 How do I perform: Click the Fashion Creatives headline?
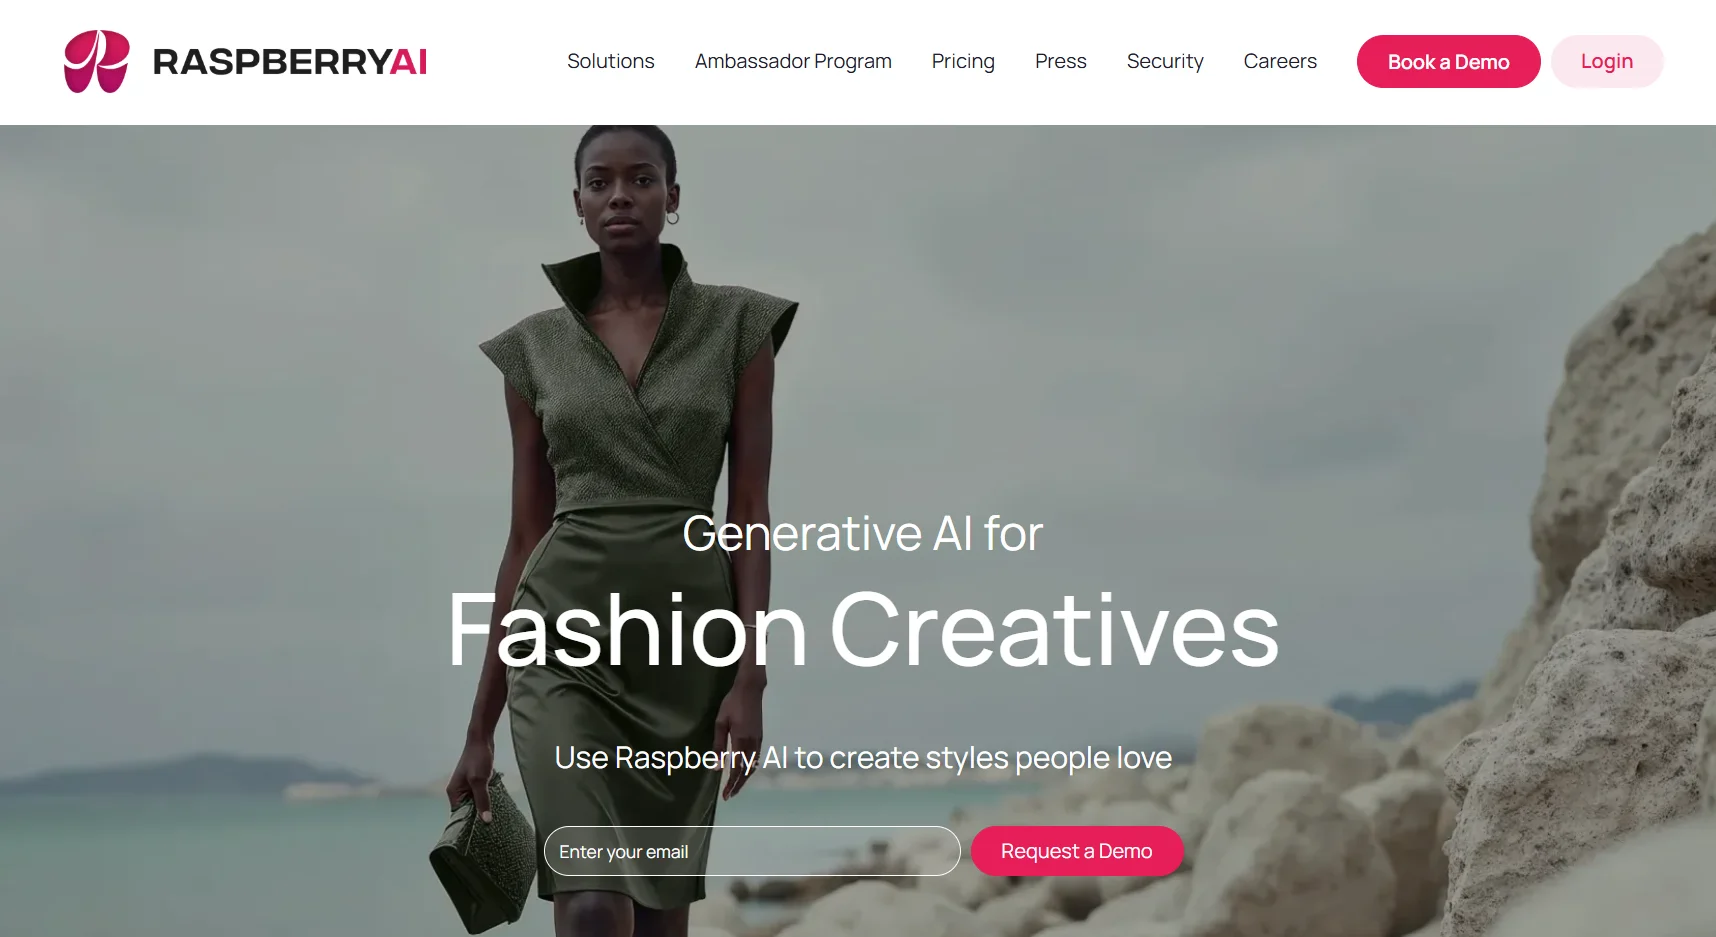(863, 630)
